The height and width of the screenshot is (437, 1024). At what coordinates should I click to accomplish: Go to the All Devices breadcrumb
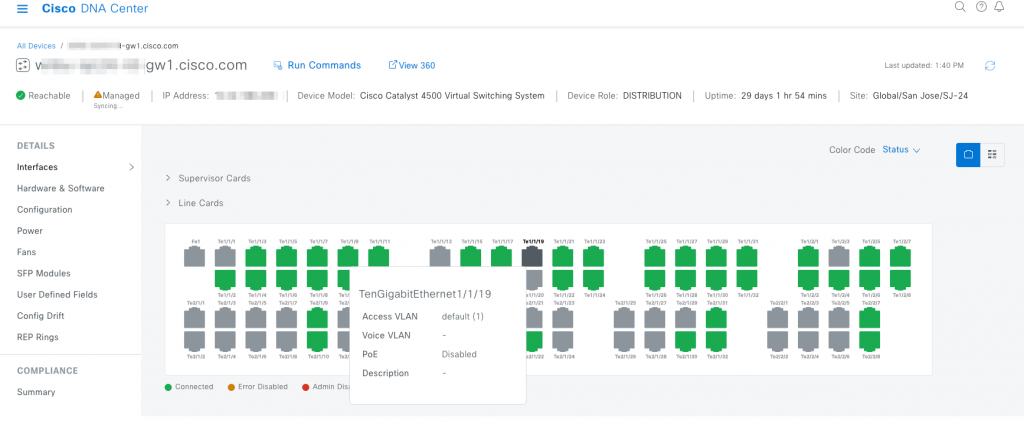coord(36,46)
